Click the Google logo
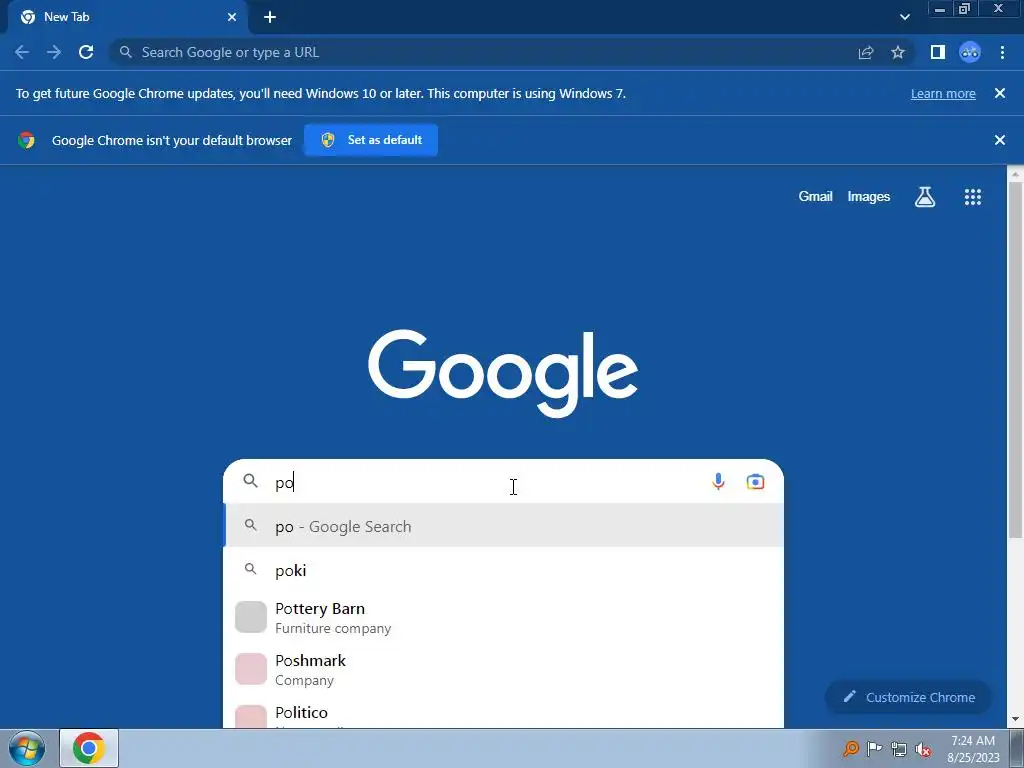 pos(503,372)
